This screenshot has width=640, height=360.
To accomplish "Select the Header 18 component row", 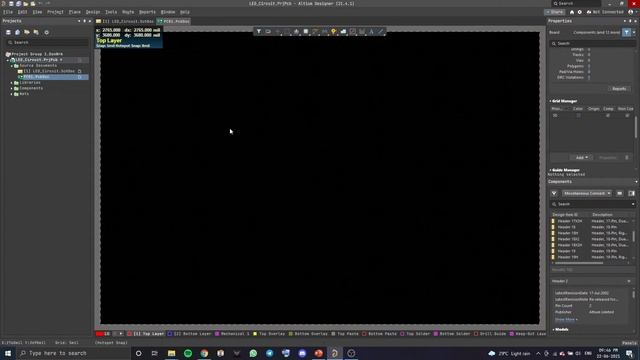I will pos(591,227).
